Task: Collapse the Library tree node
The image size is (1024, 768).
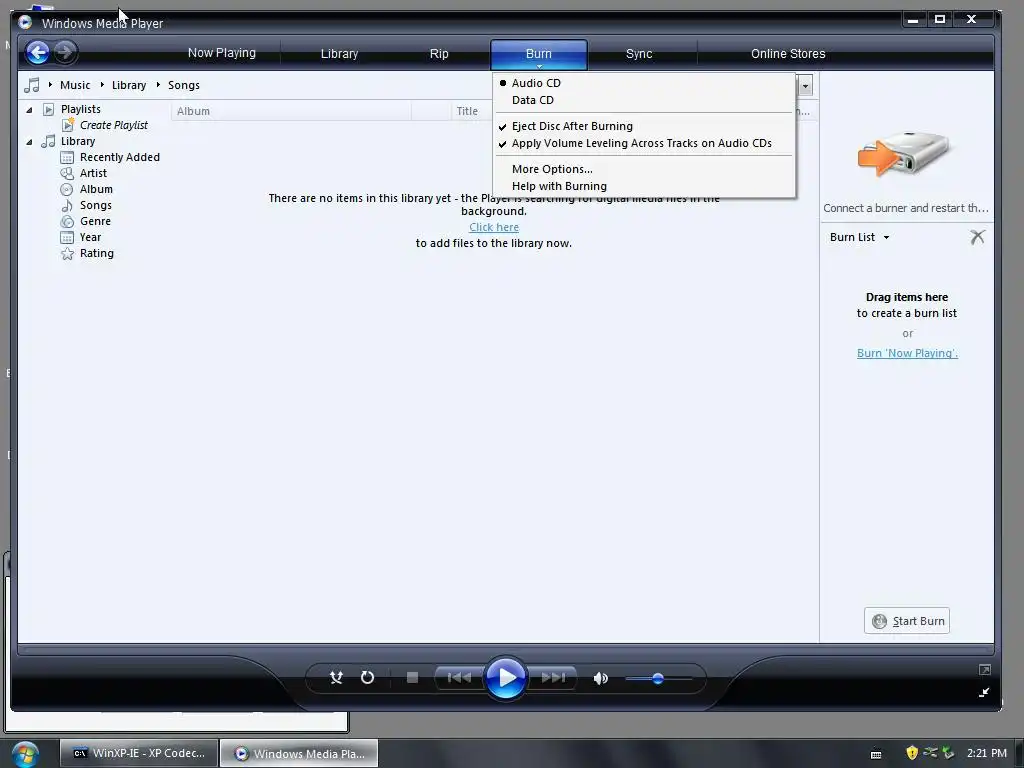Action: pyautogui.click(x=29, y=142)
